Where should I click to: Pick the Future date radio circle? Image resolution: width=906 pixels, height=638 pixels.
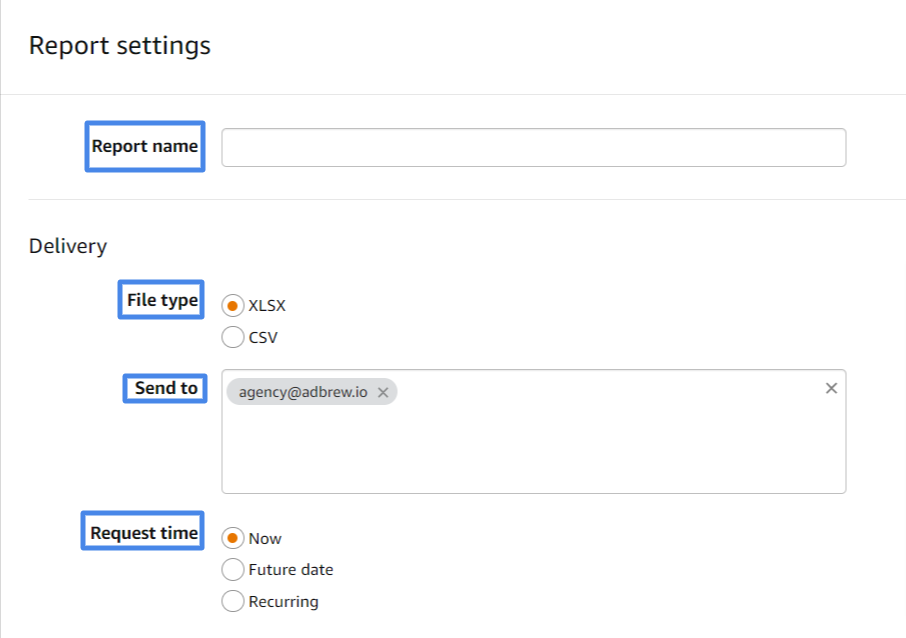(x=232, y=569)
